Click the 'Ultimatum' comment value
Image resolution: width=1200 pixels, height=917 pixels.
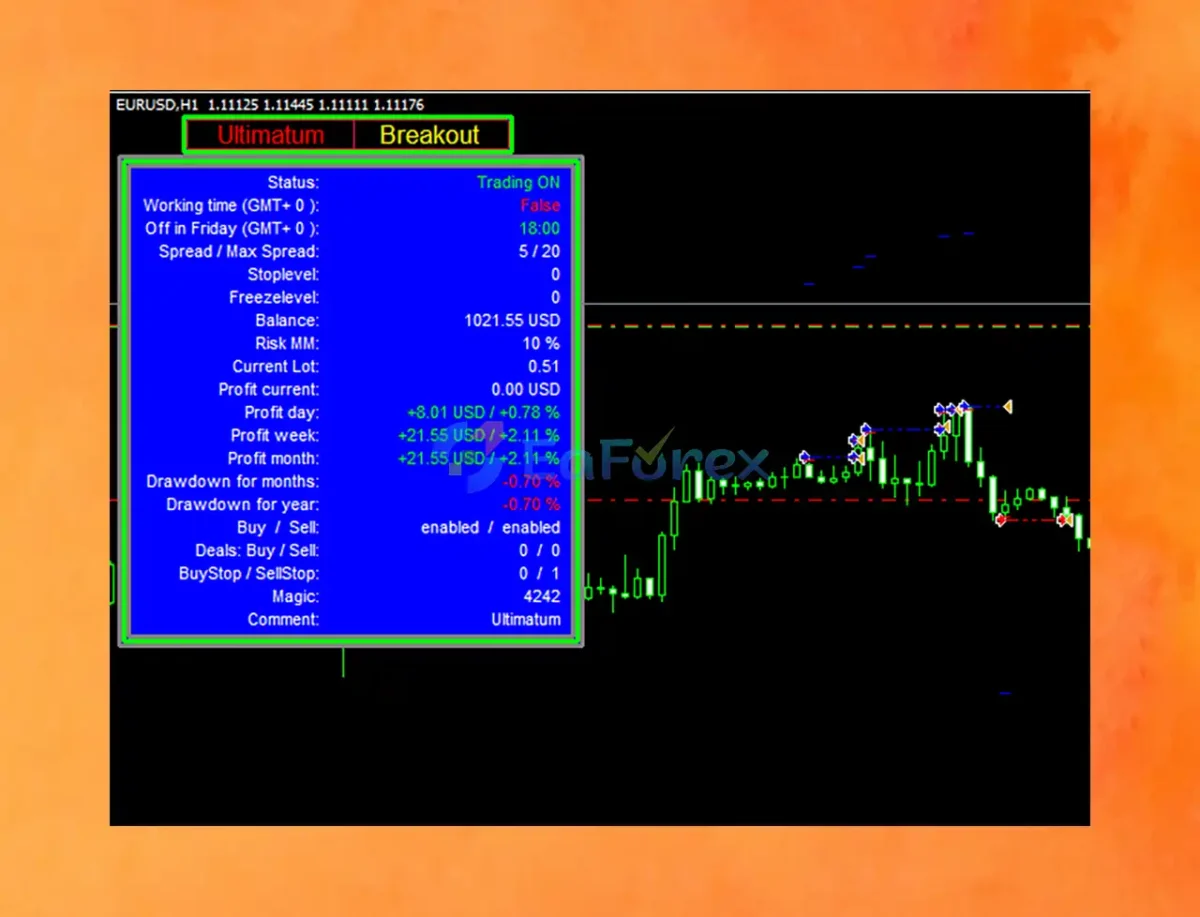click(x=526, y=619)
